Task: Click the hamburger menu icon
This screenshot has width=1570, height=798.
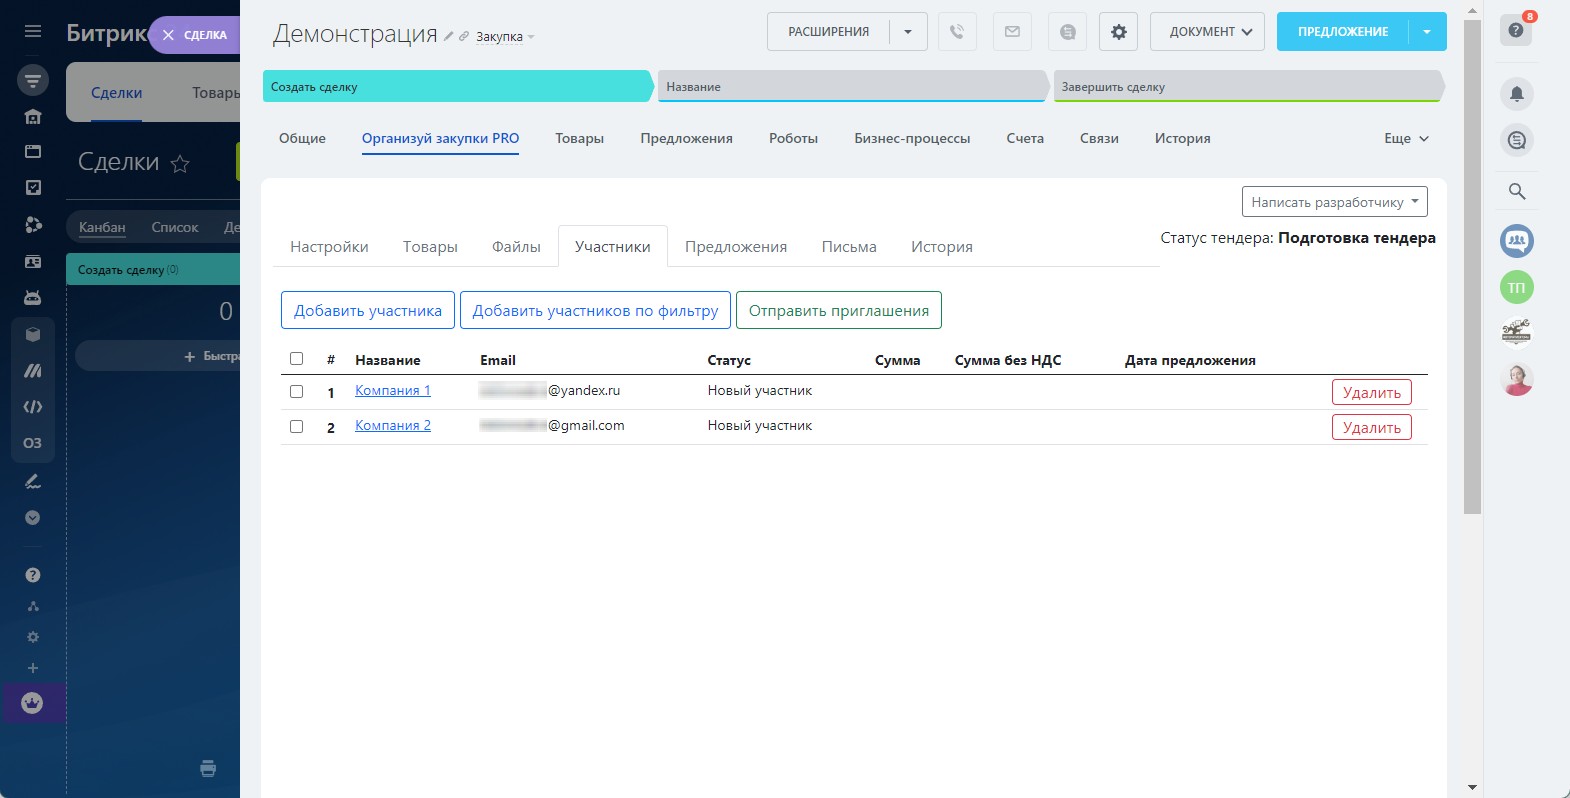Action: pyautogui.click(x=33, y=31)
